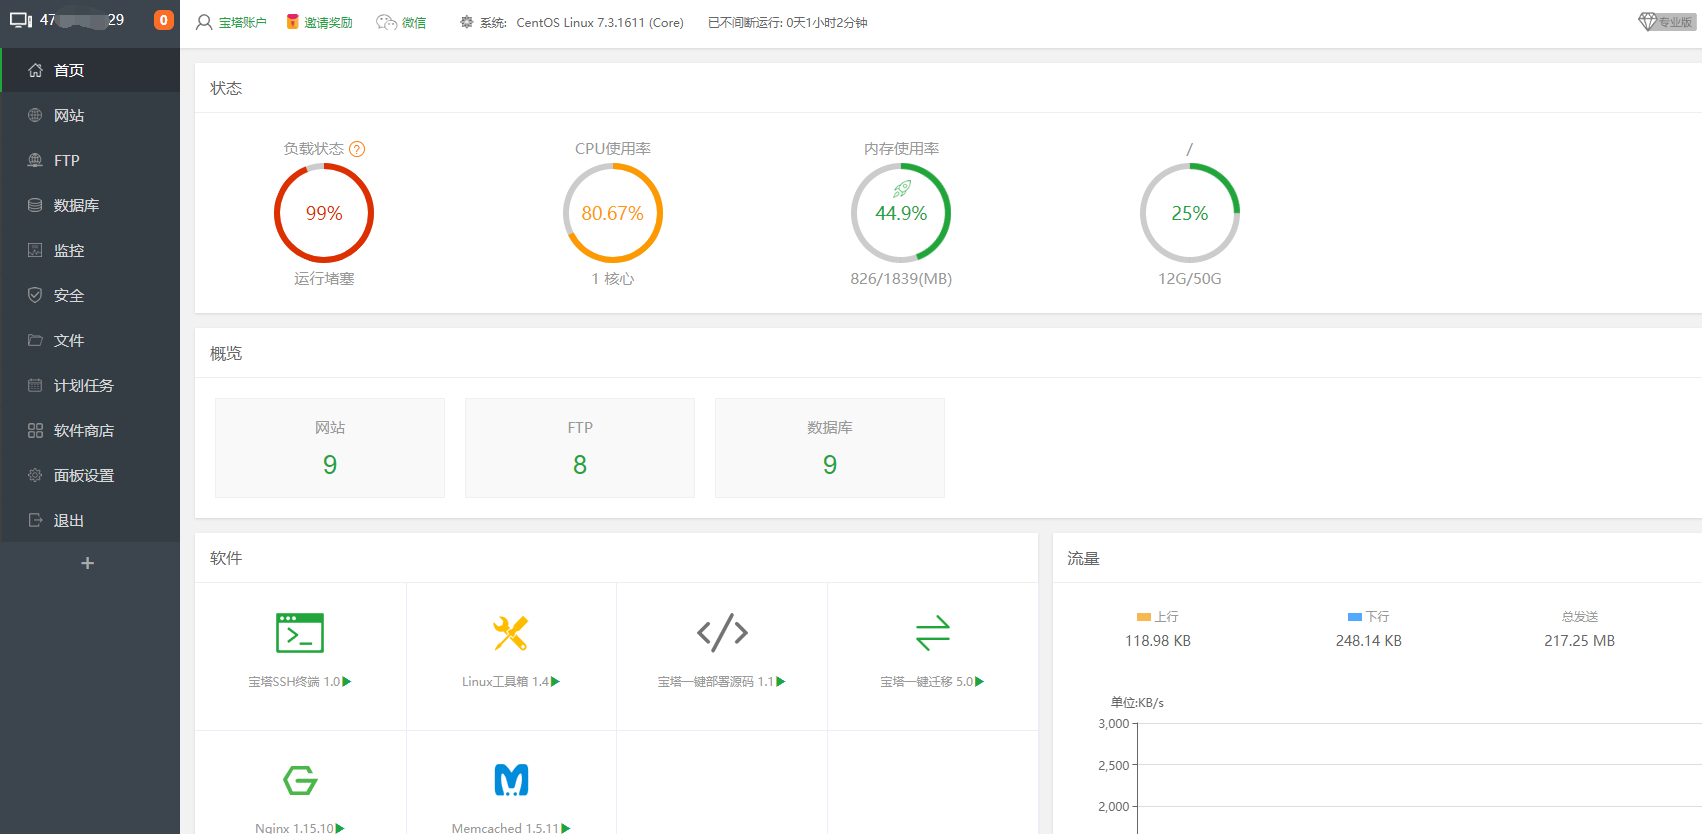Screen dimensions: 1702x834
Task: Click the 文件 folder icon in sidebar
Action: point(35,340)
